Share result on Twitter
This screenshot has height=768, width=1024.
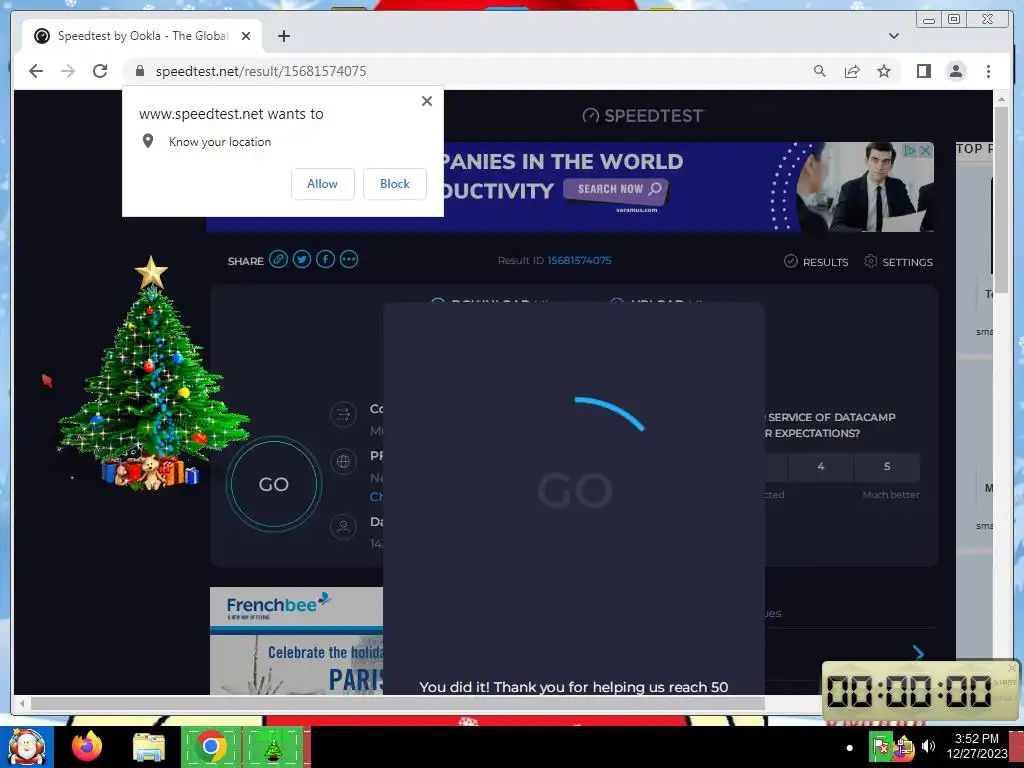(302, 259)
